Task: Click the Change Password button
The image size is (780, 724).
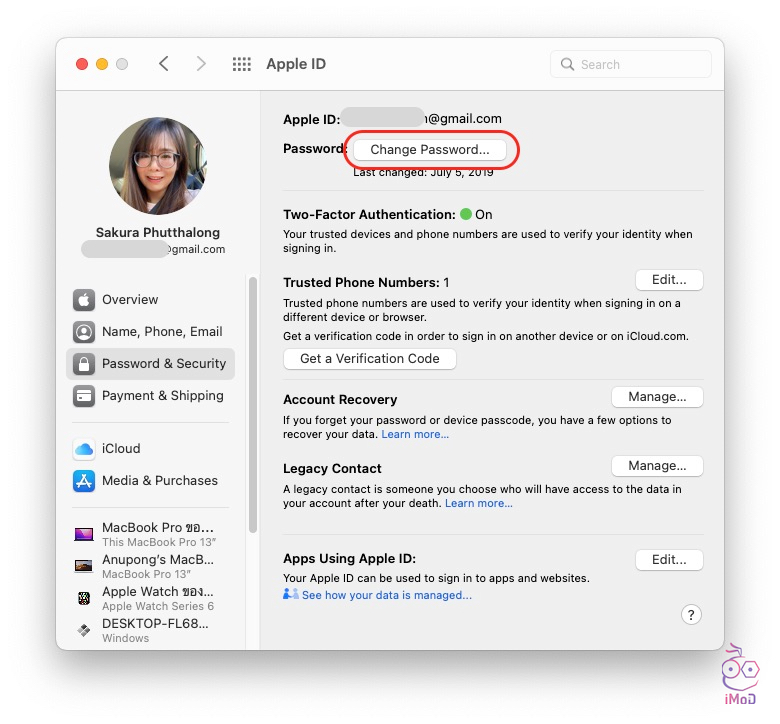Action: coord(429,150)
